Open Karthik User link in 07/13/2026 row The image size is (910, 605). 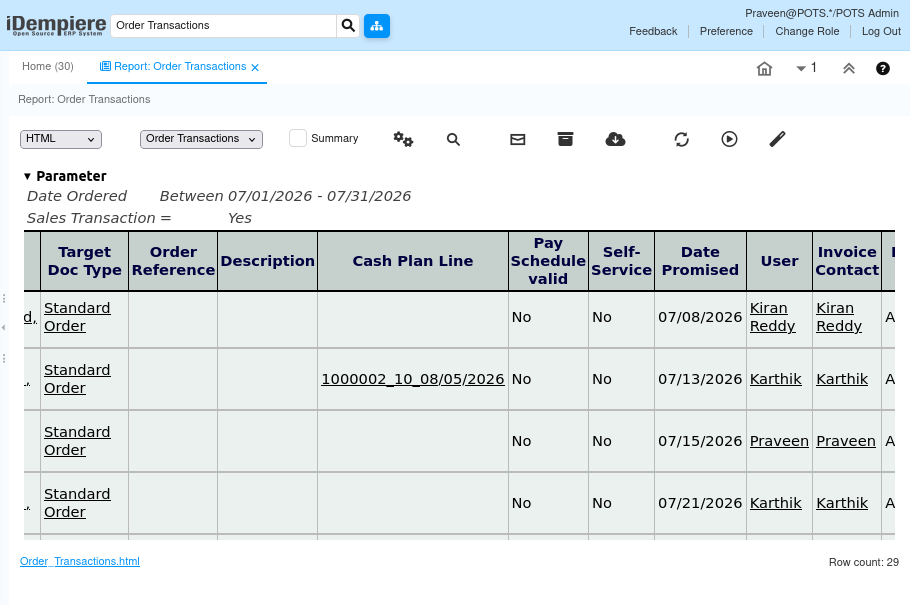[775, 379]
